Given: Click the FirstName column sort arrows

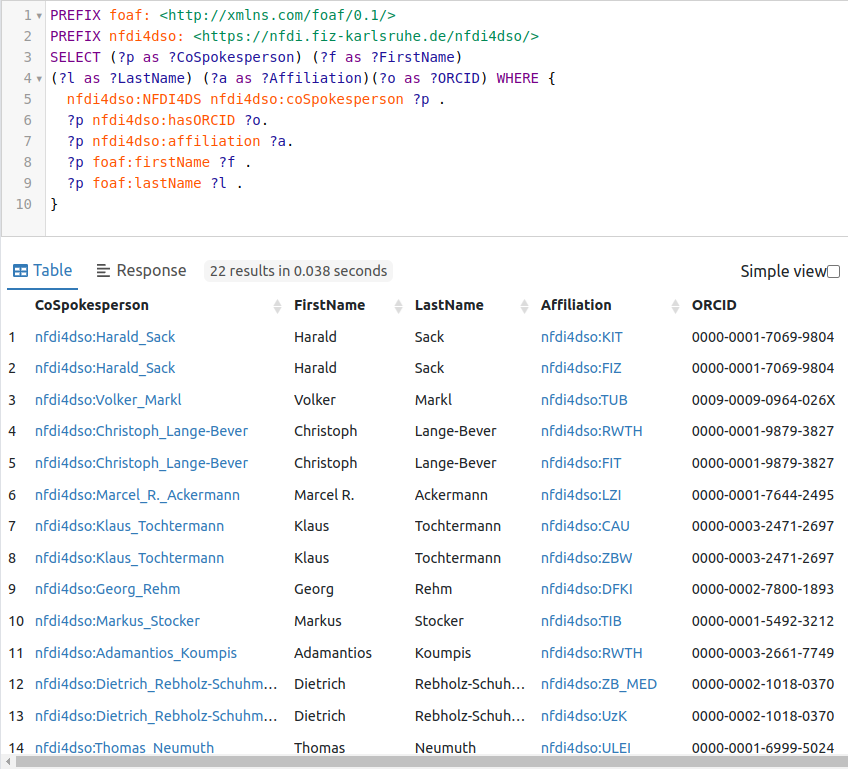Looking at the screenshot, I should tap(398, 306).
